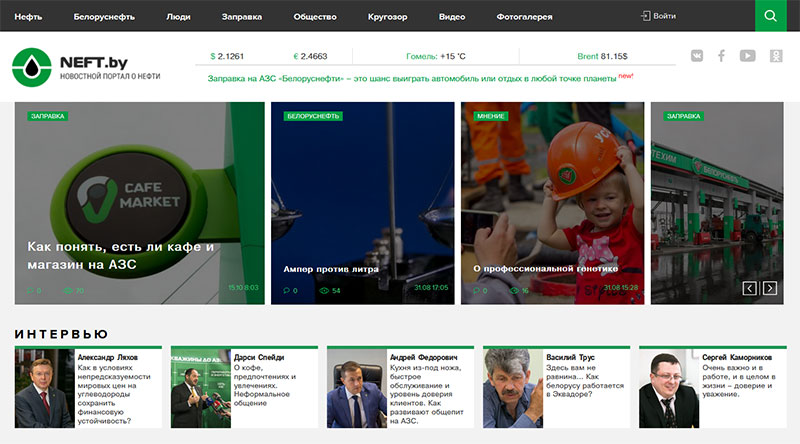Open Александр Ляхов interview photo
The height and width of the screenshot is (444, 800).
pos(44,388)
